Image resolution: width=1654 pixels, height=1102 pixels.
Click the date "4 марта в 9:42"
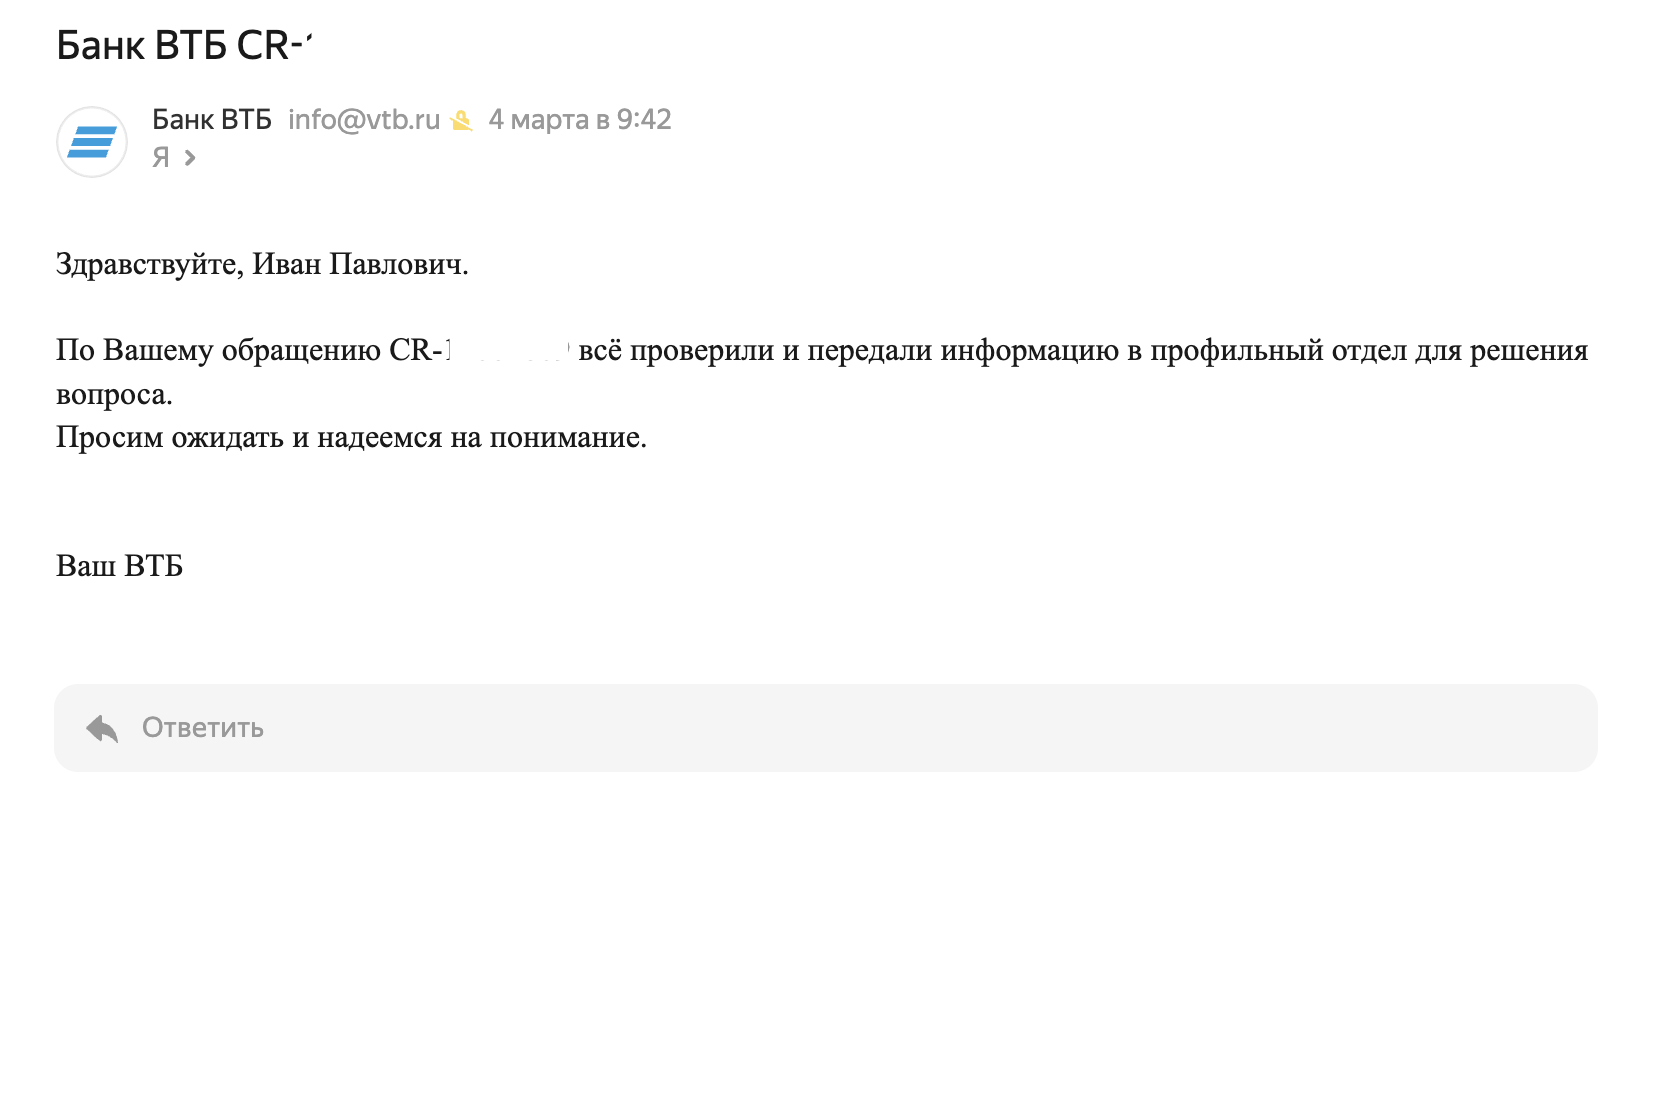[580, 120]
